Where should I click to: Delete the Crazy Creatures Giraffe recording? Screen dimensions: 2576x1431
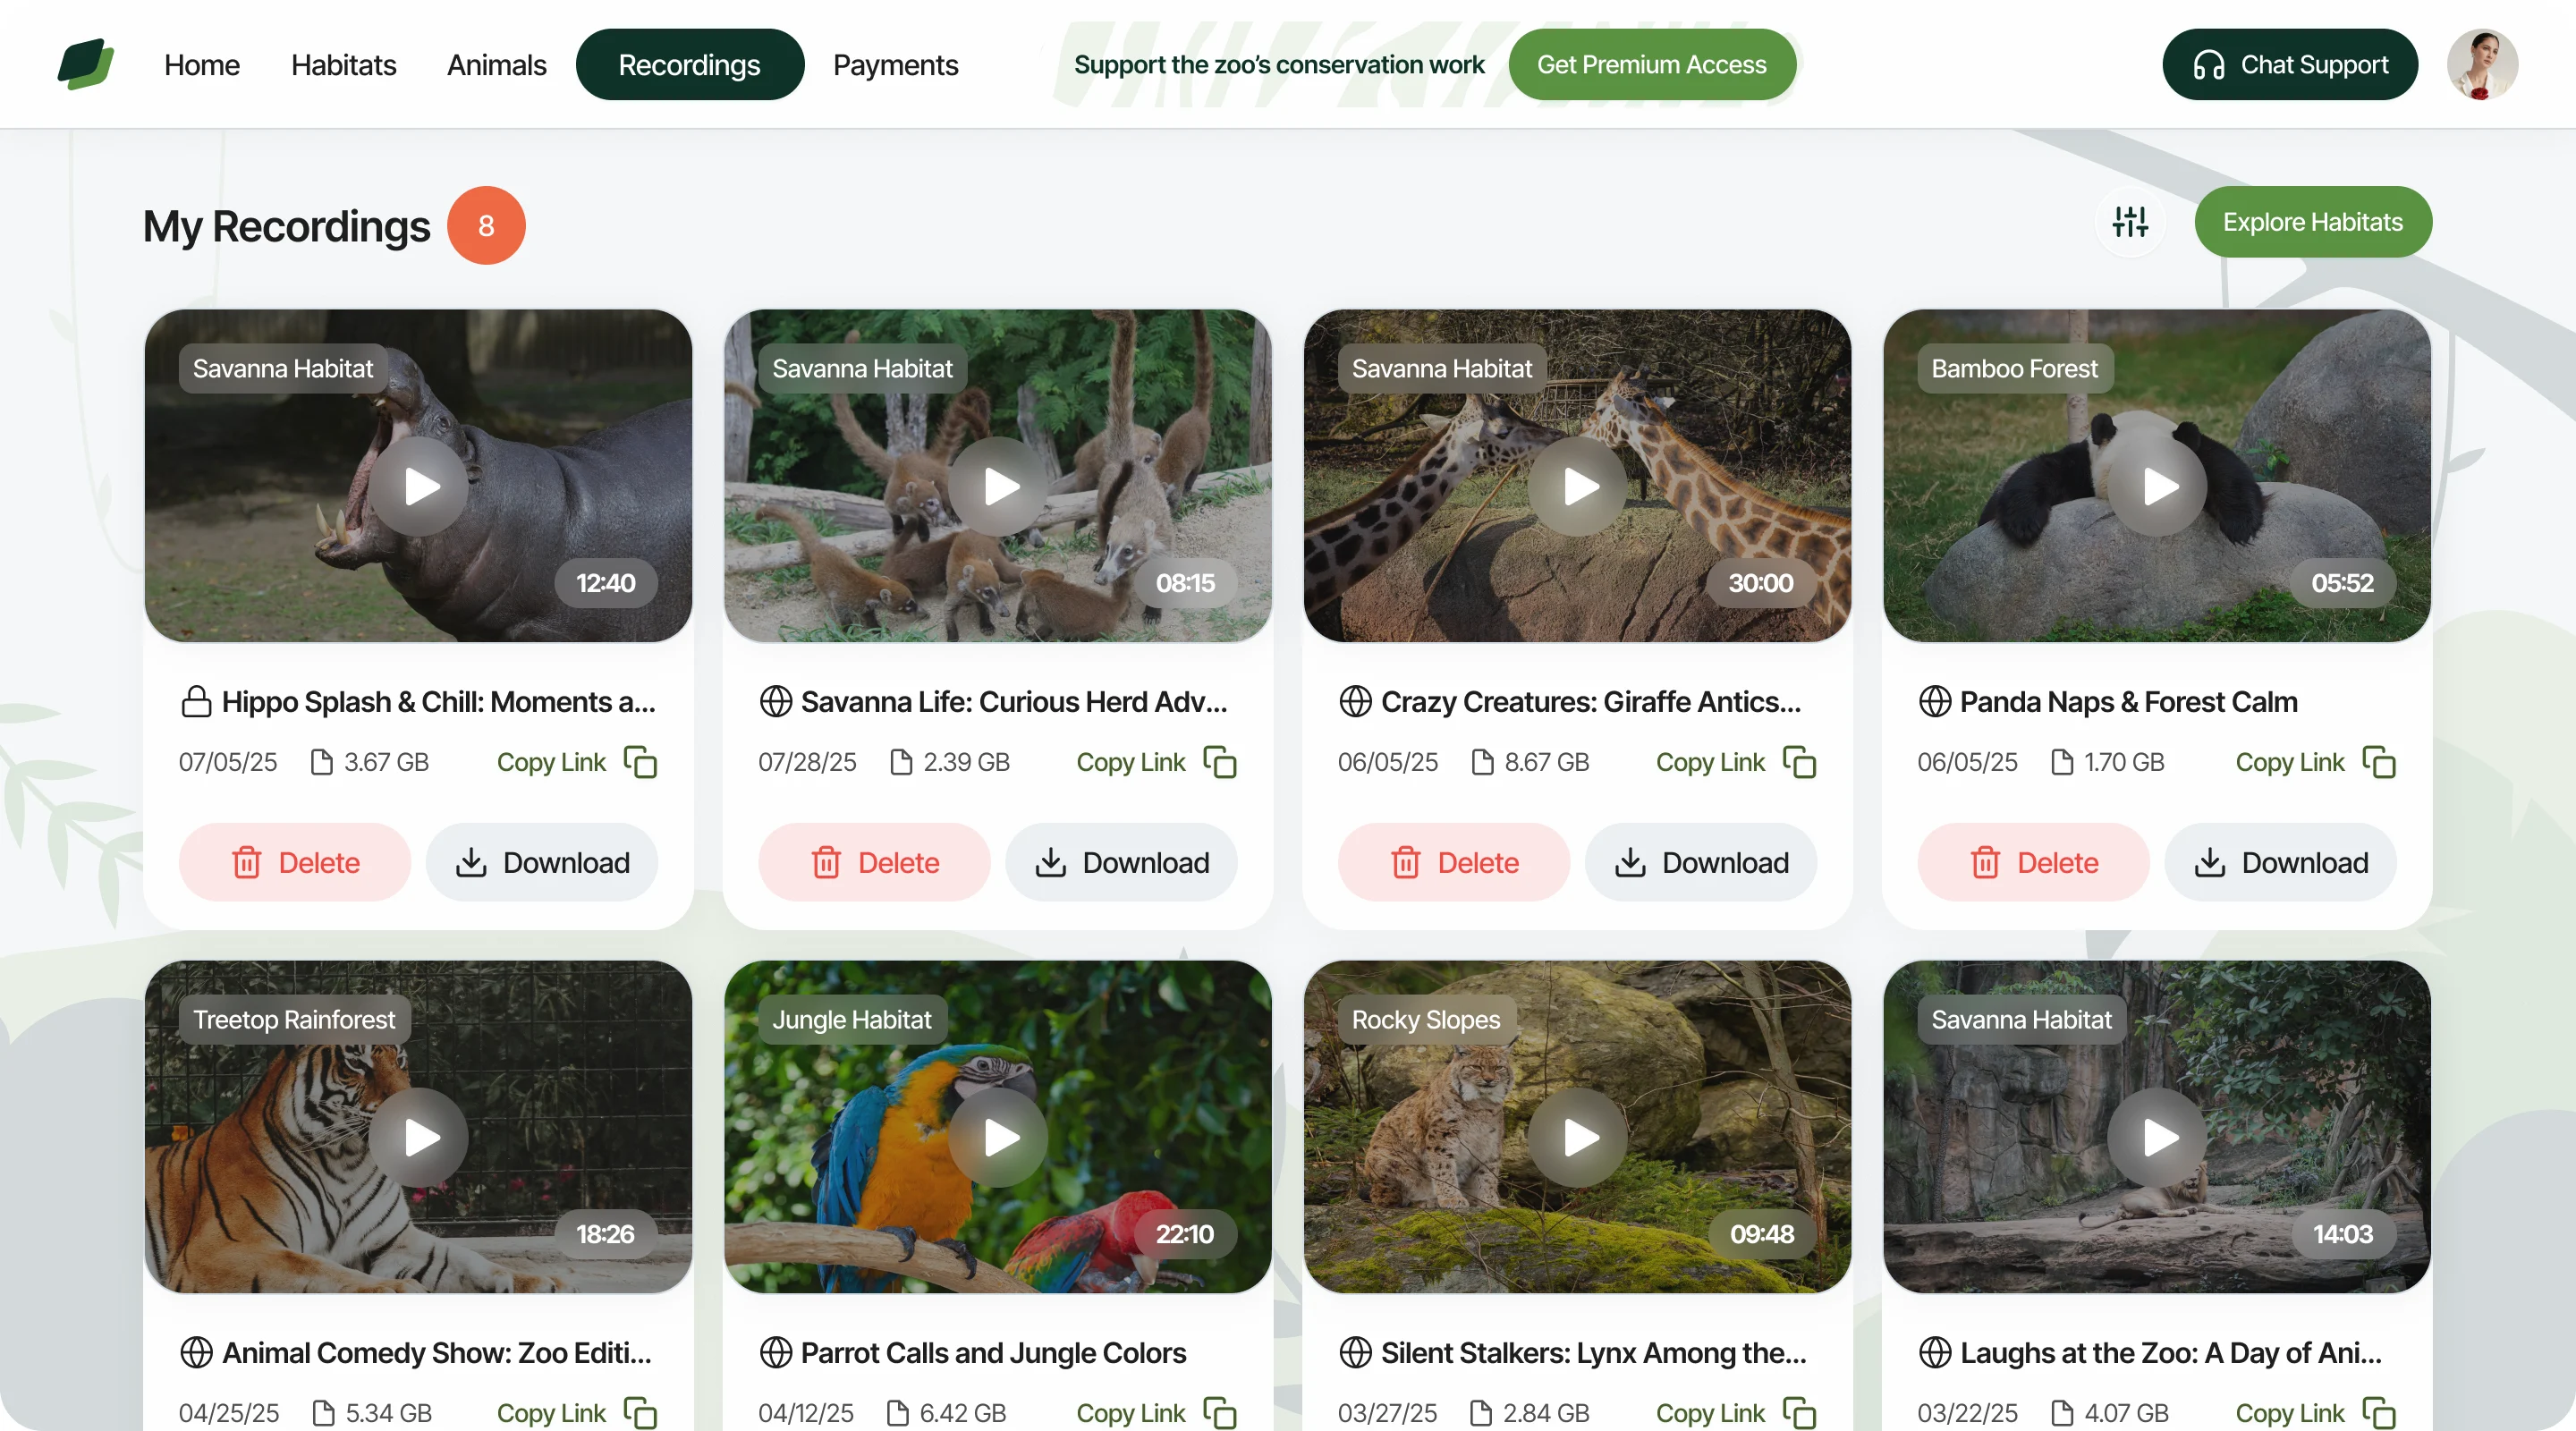1454,862
